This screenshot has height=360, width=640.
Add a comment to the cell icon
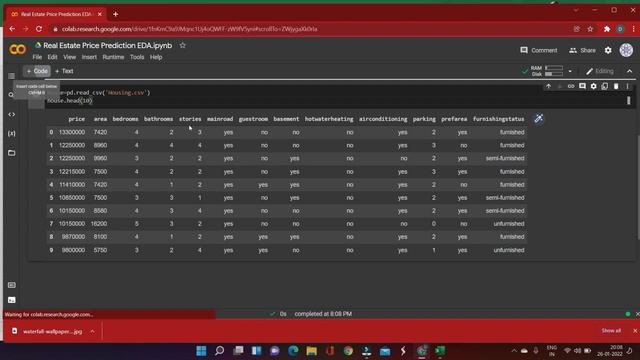582,86
